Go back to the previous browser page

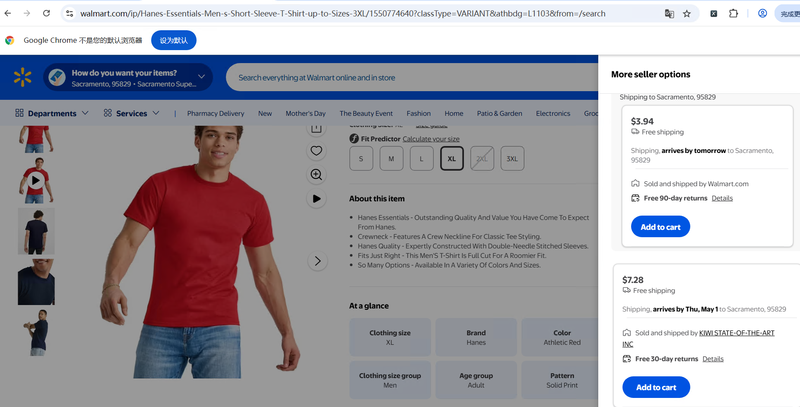click(8, 14)
